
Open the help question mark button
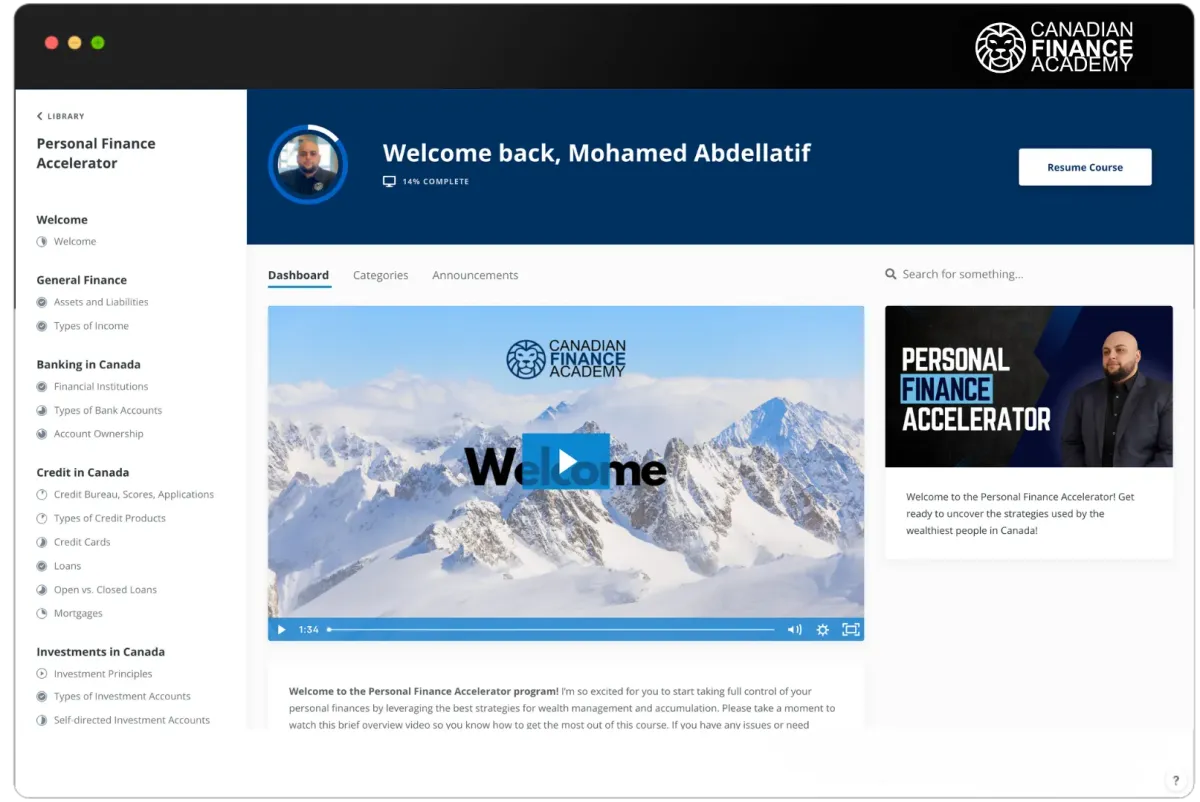pyautogui.click(x=1176, y=781)
